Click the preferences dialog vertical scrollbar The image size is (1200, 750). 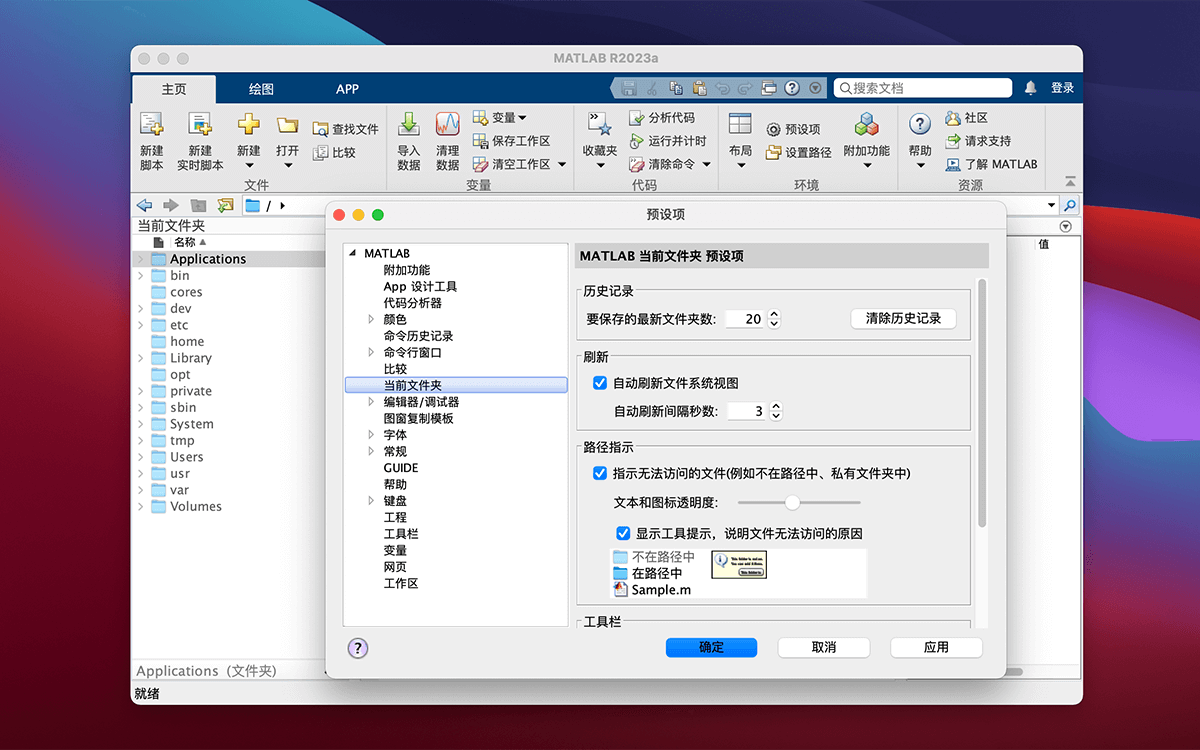tap(982, 405)
